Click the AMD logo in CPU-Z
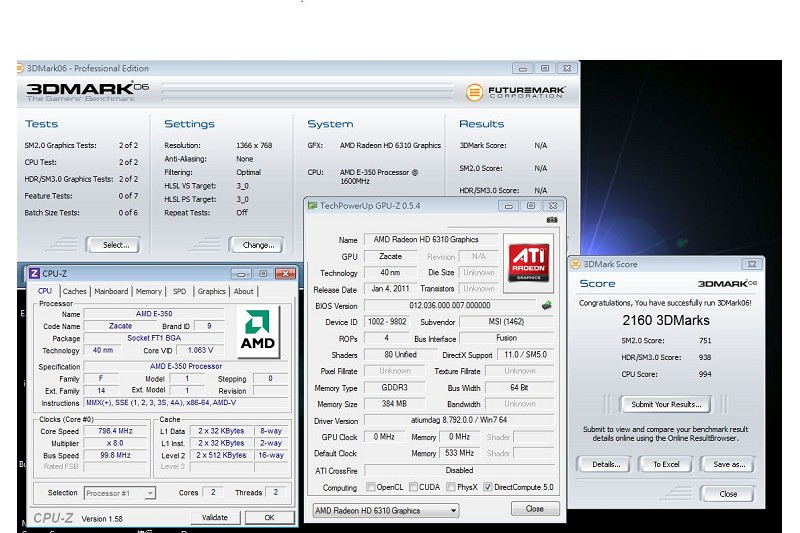The image size is (800, 533). (258, 332)
